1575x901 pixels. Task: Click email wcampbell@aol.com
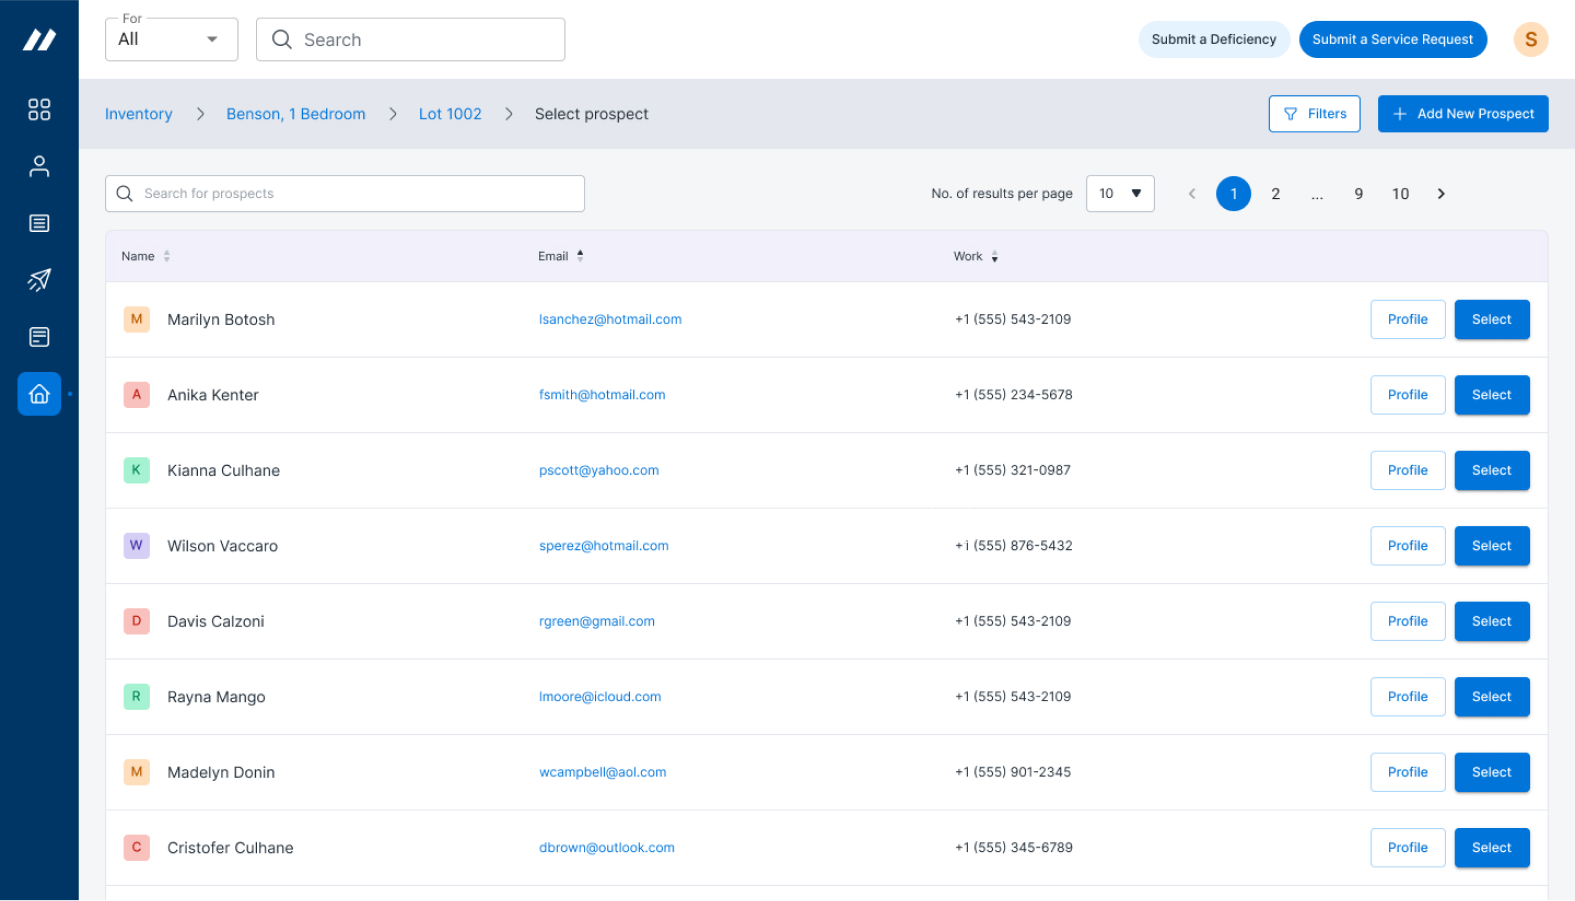[x=602, y=772]
